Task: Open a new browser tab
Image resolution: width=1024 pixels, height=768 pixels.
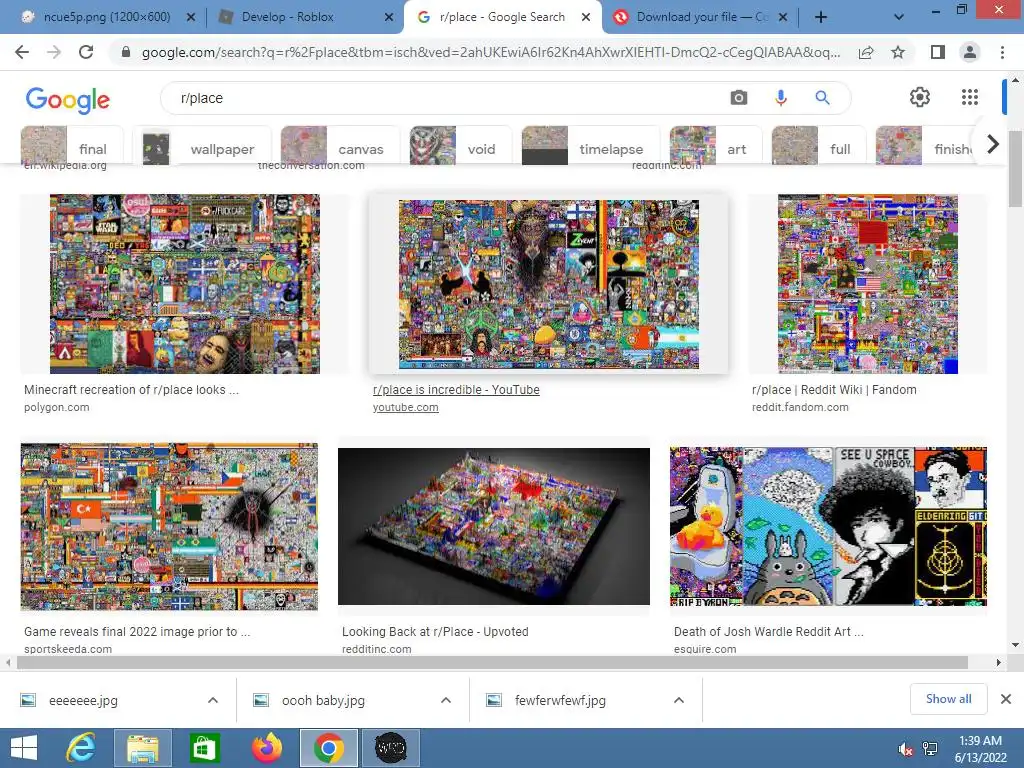Action: point(821,17)
